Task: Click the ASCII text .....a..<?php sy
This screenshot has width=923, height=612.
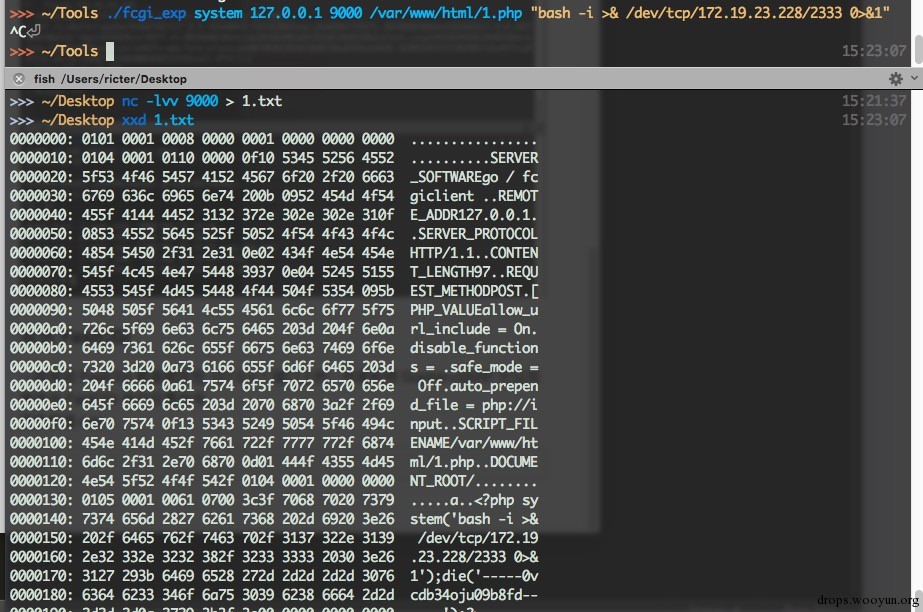Action: pos(474,500)
